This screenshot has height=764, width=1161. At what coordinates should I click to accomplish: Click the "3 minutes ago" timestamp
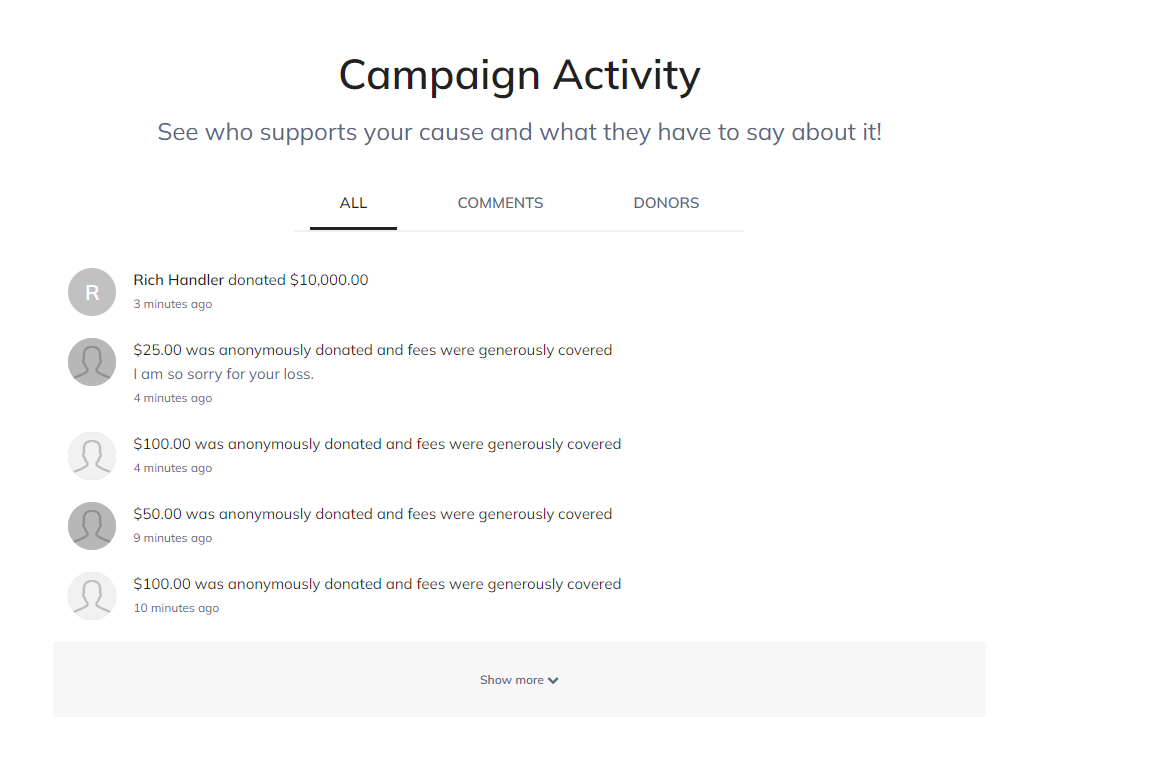tap(173, 304)
